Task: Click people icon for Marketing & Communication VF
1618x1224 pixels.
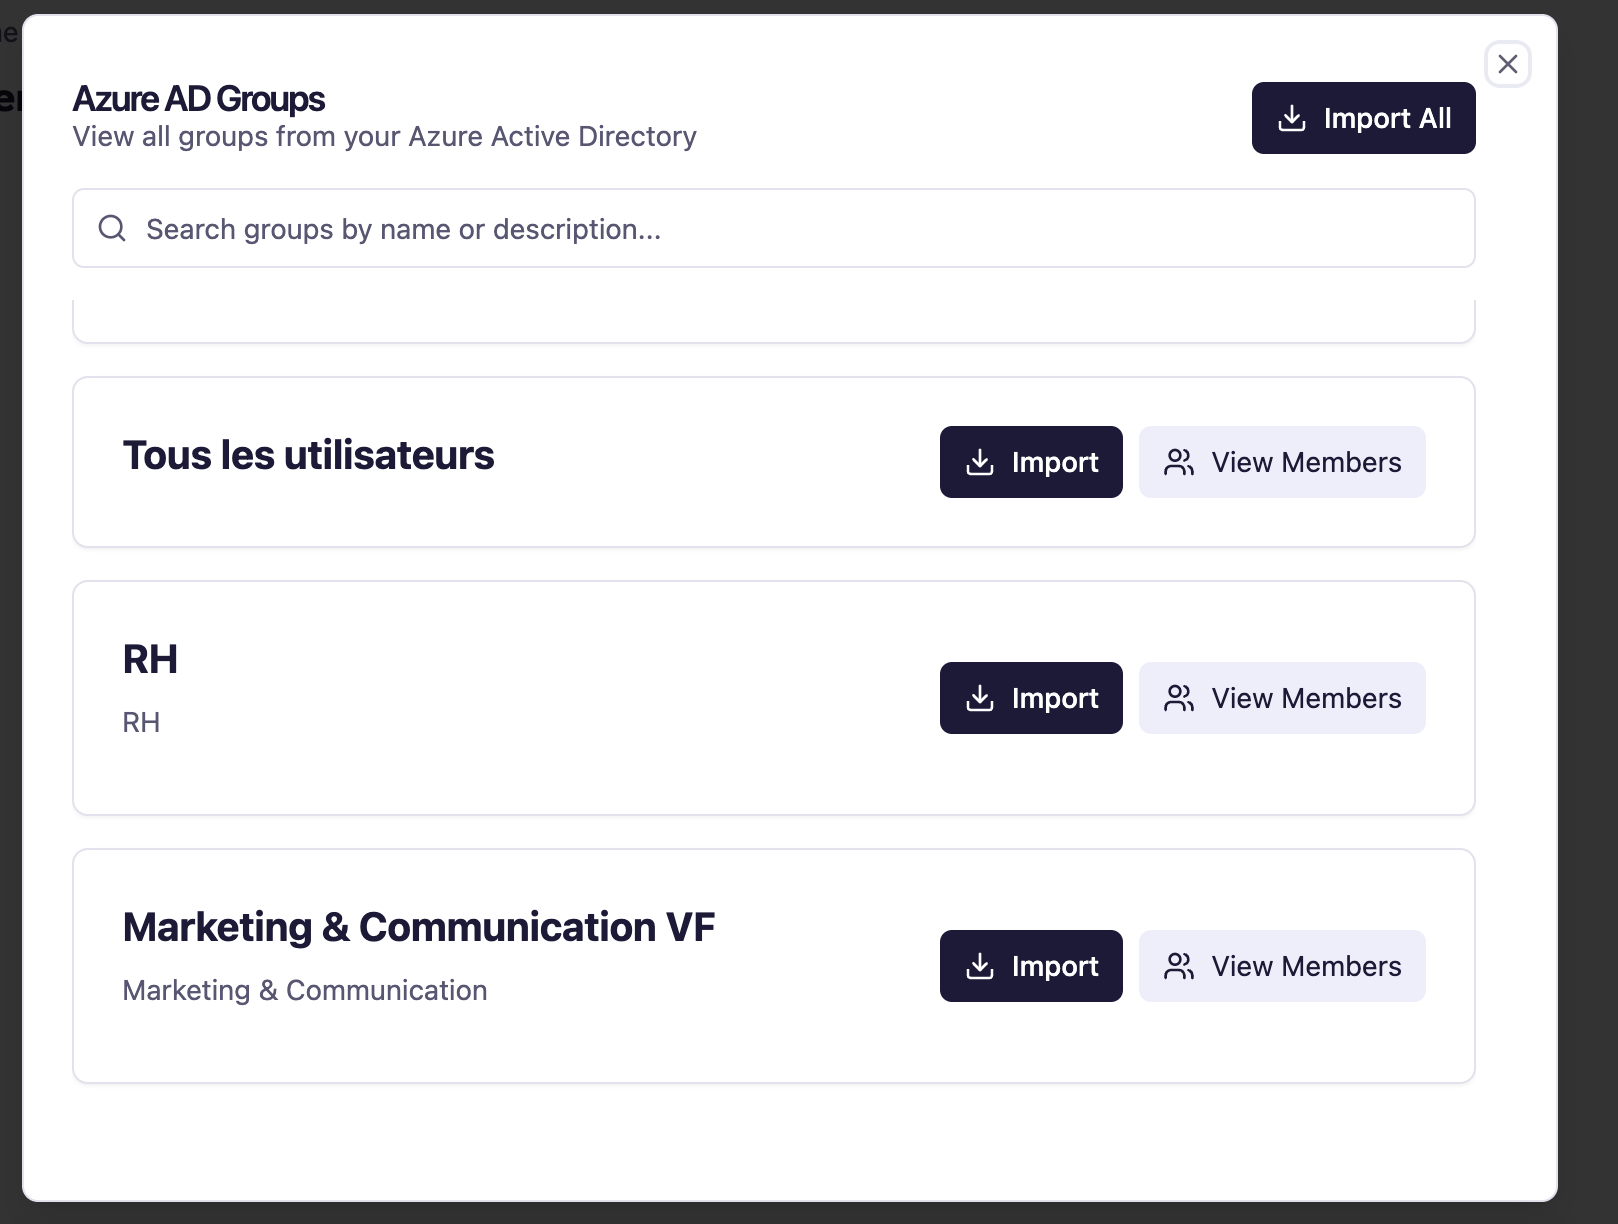Action: pyautogui.click(x=1179, y=966)
